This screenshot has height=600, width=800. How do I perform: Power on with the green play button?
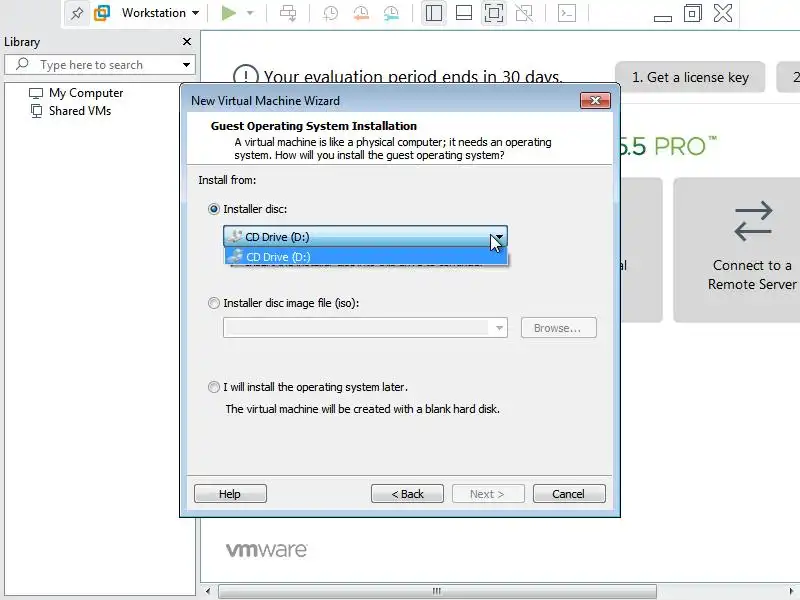(x=229, y=13)
